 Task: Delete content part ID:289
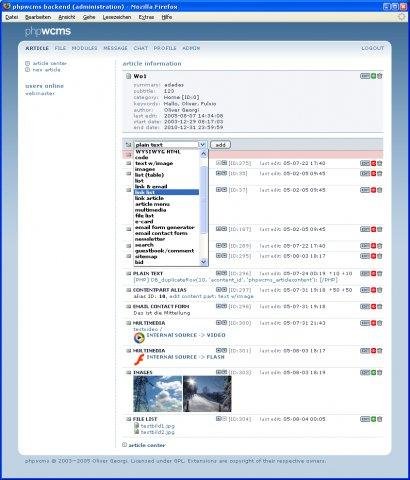pos(380,246)
